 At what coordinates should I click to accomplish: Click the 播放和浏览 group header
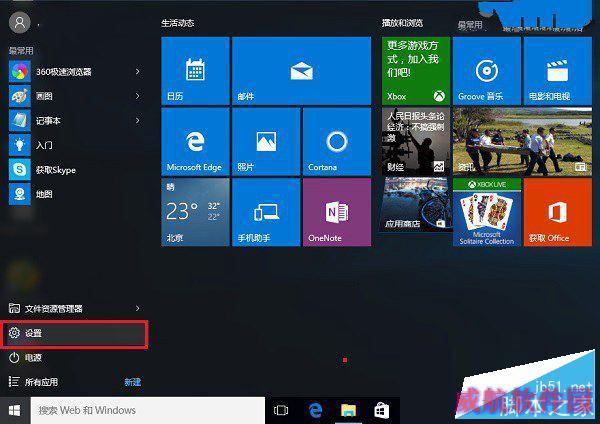[x=402, y=23]
